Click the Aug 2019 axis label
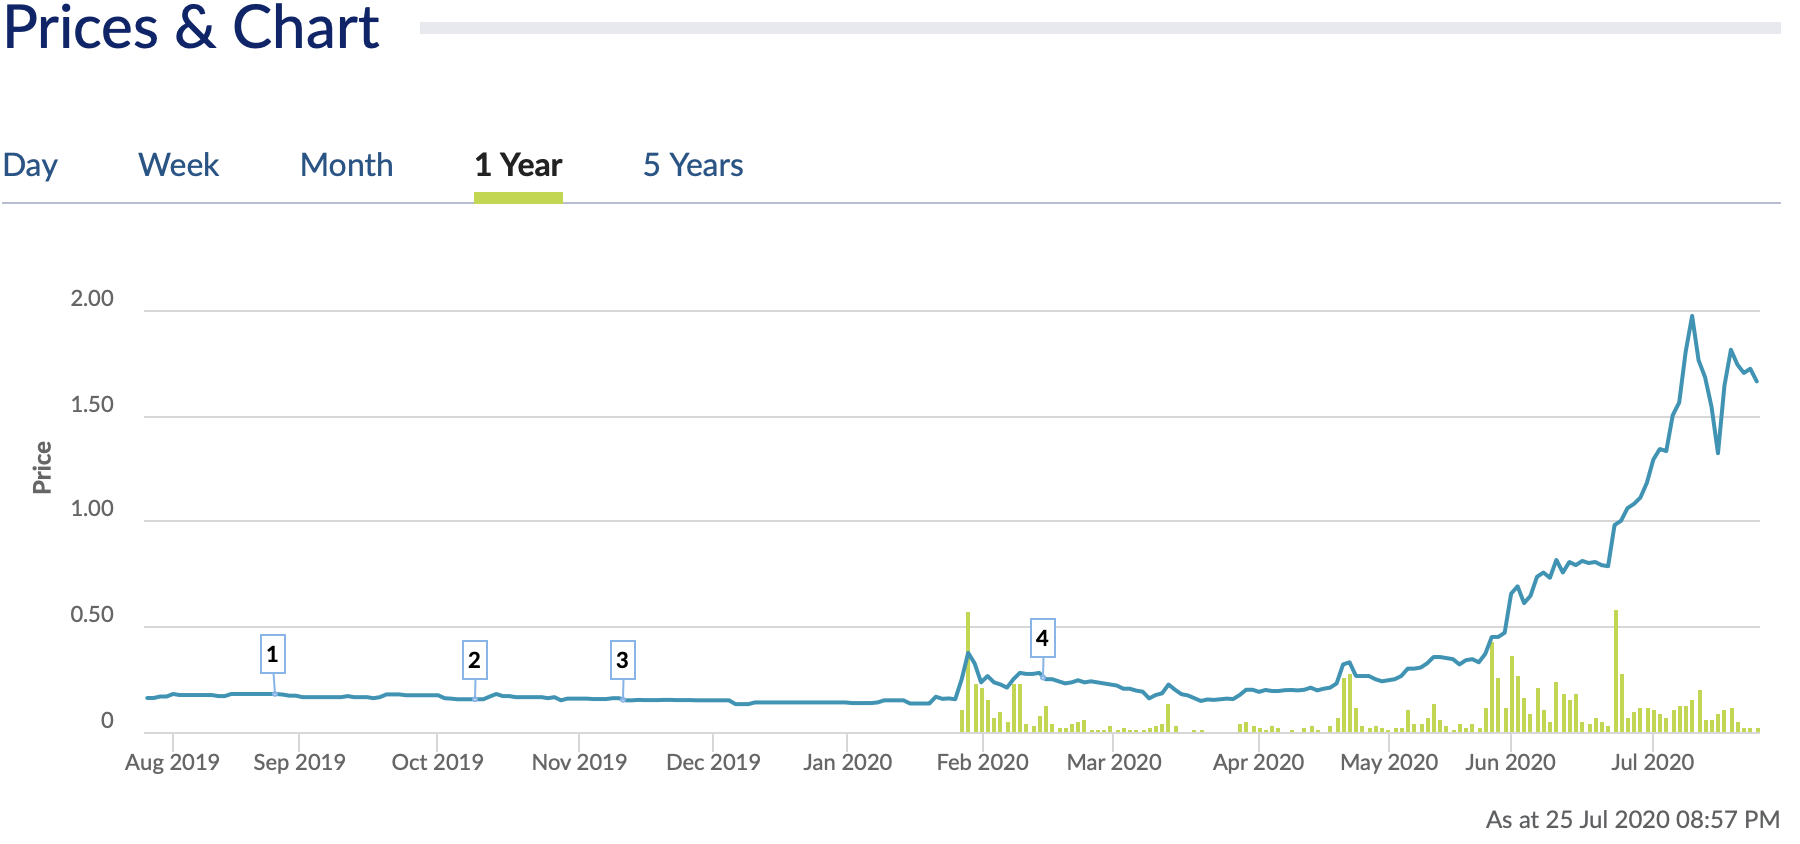The height and width of the screenshot is (844, 1800). click(172, 762)
